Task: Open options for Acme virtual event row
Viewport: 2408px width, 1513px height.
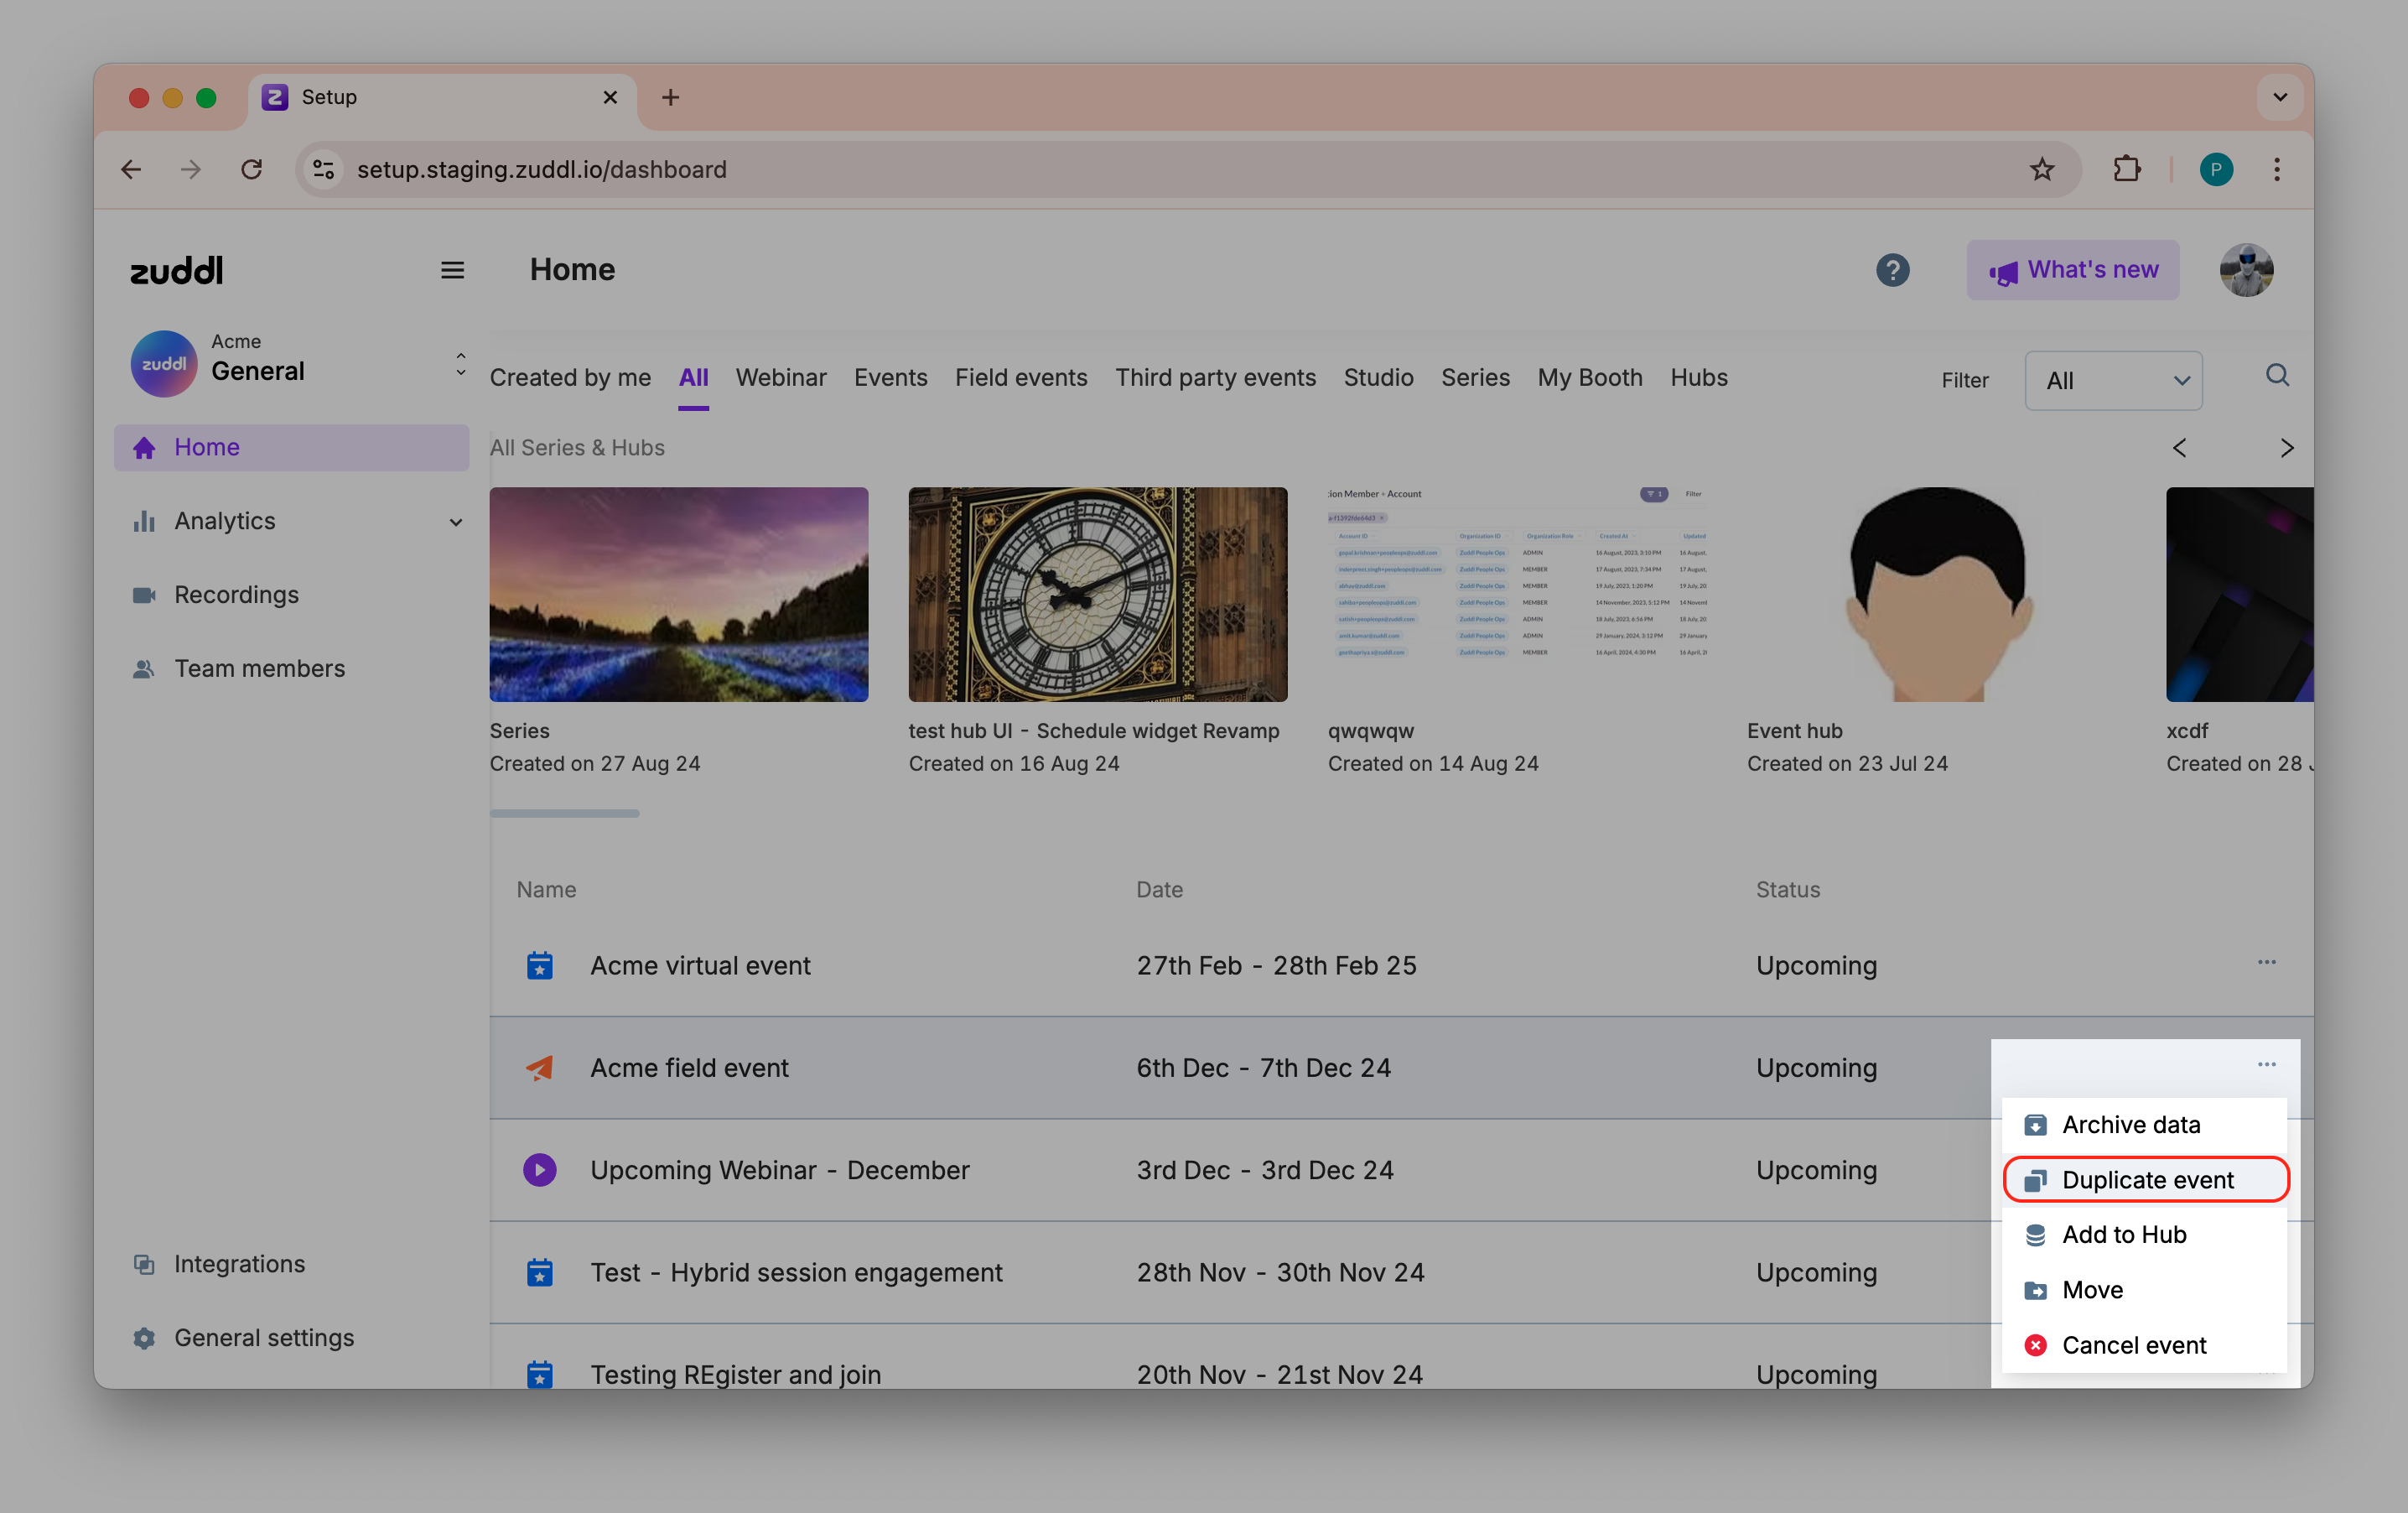Action: pyautogui.click(x=2266, y=962)
